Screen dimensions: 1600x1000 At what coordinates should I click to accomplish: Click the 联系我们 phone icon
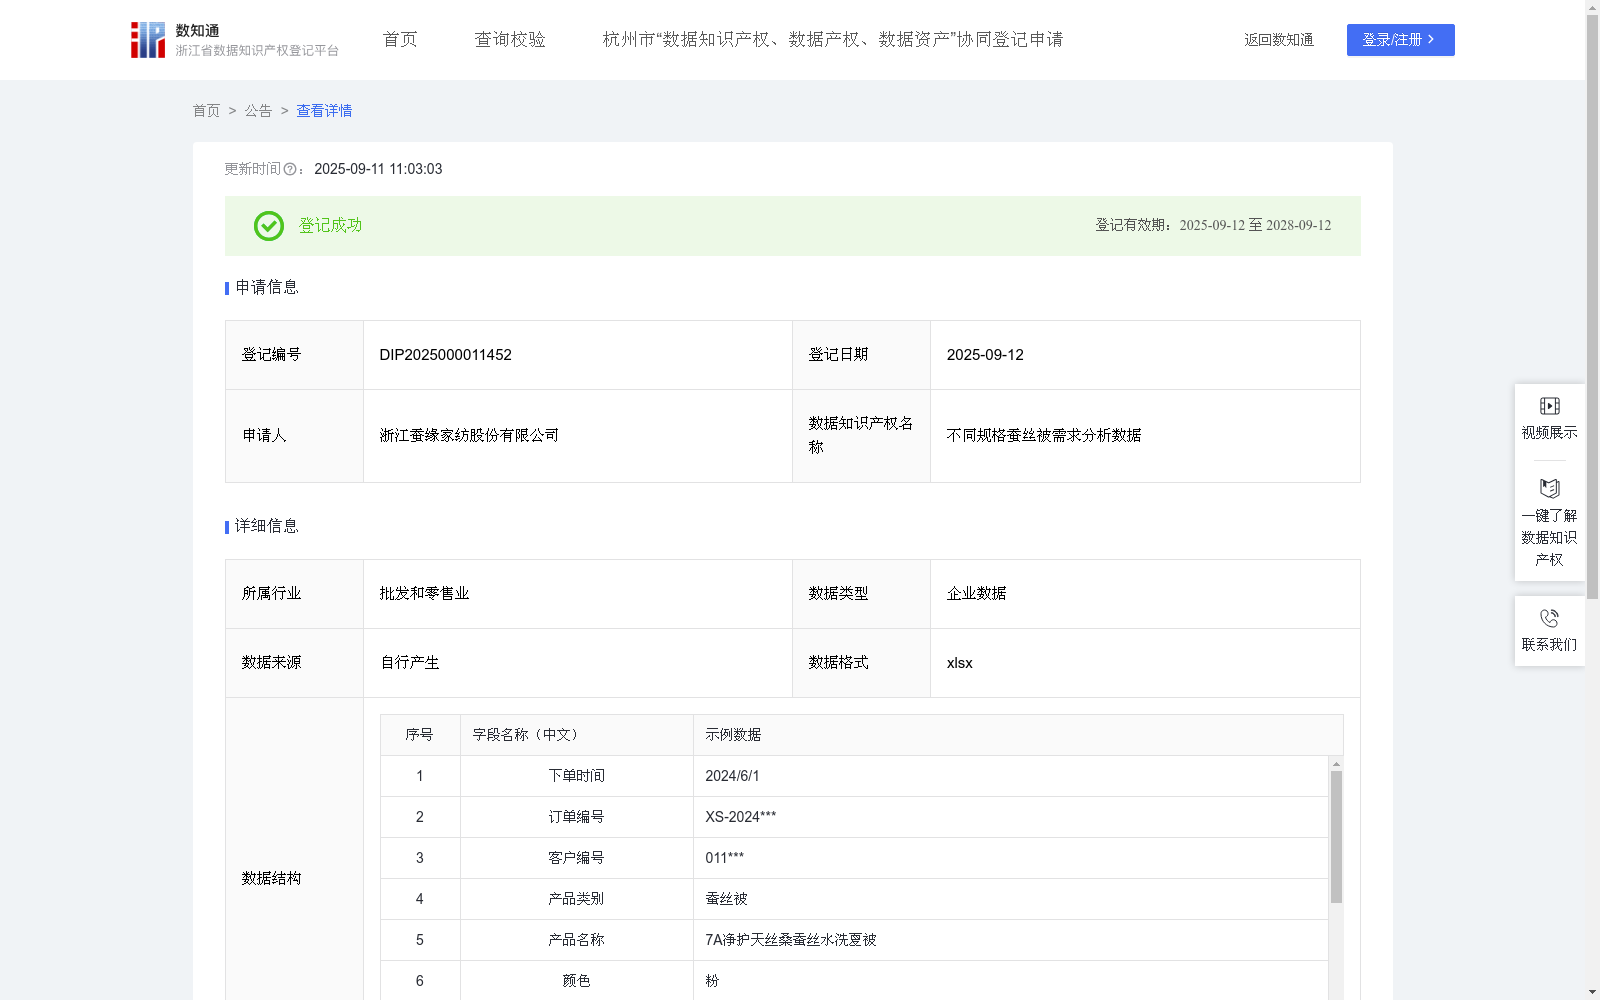click(1549, 618)
